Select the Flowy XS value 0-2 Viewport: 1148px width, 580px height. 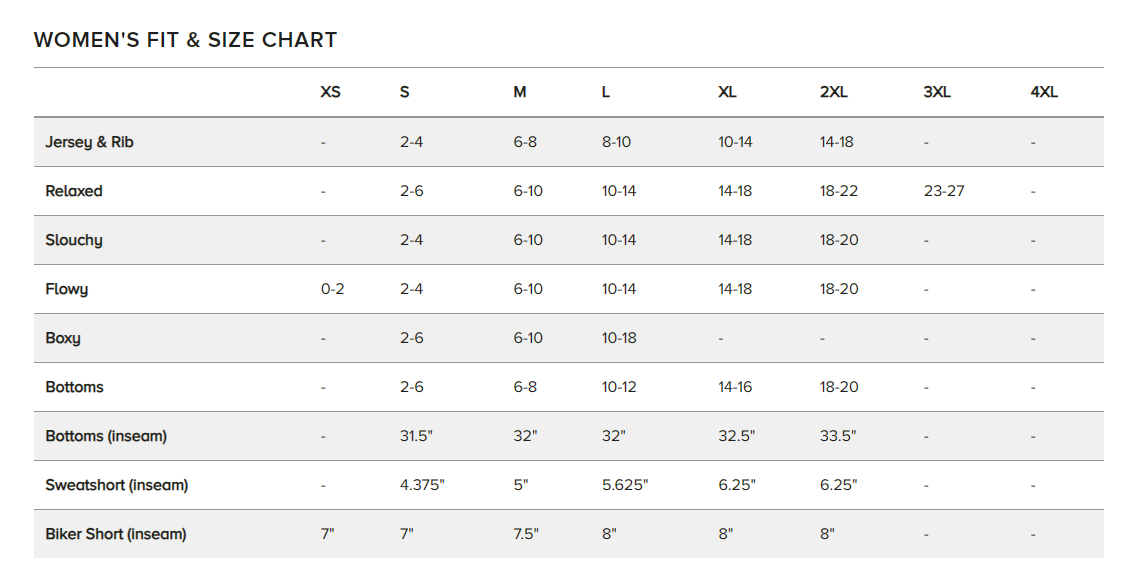[x=333, y=289]
